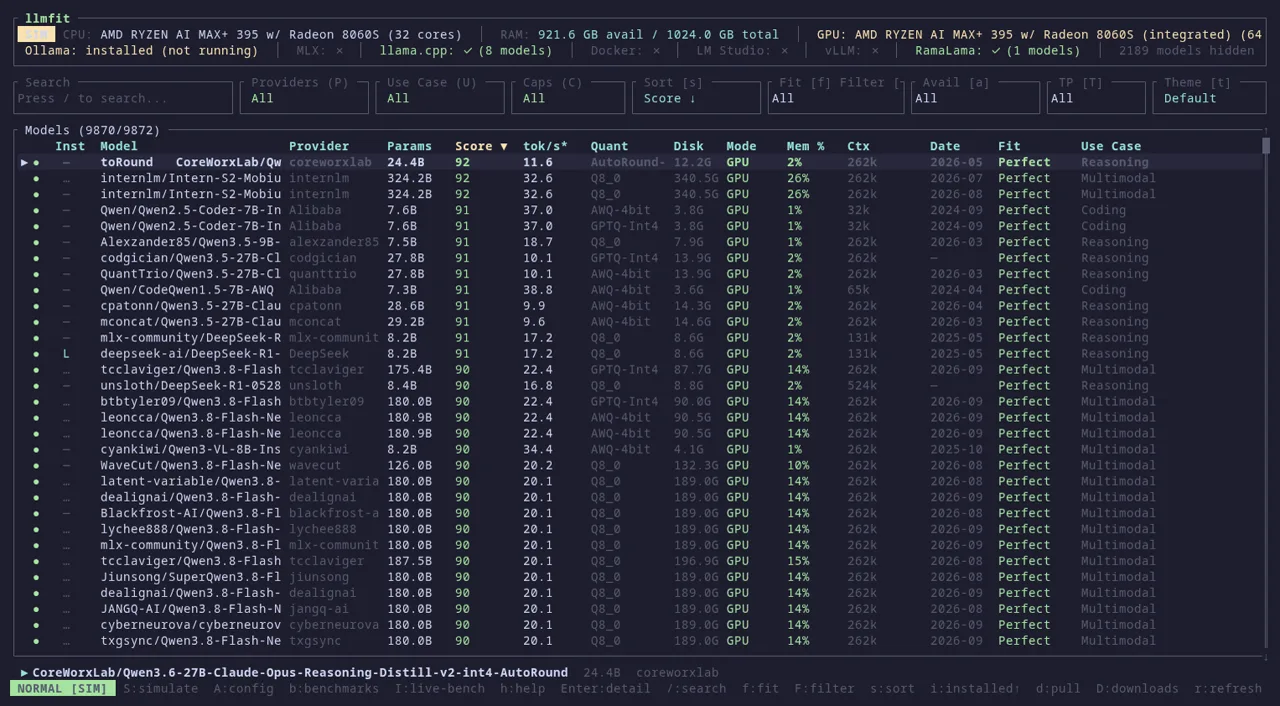Screen dimensions: 1280x706
Task: Click the × mark next to vLLM
Action: pos(875,50)
